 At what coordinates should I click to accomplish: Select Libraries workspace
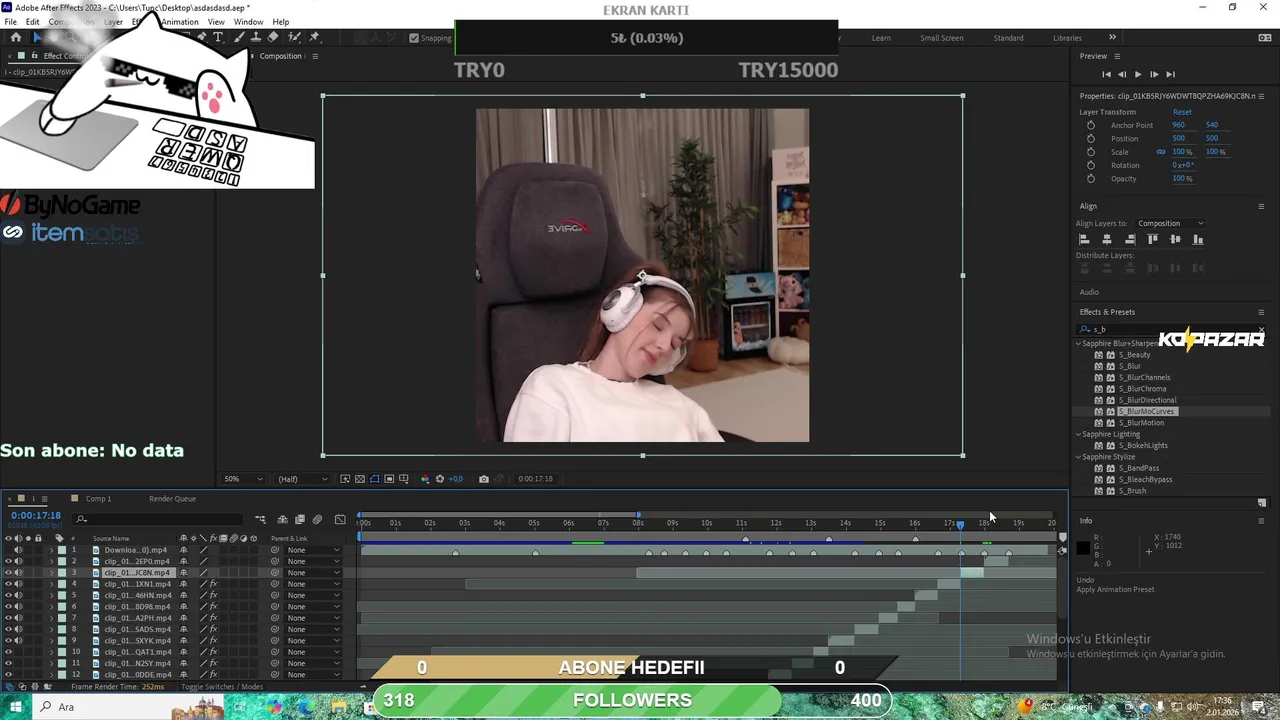pos(1067,38)
